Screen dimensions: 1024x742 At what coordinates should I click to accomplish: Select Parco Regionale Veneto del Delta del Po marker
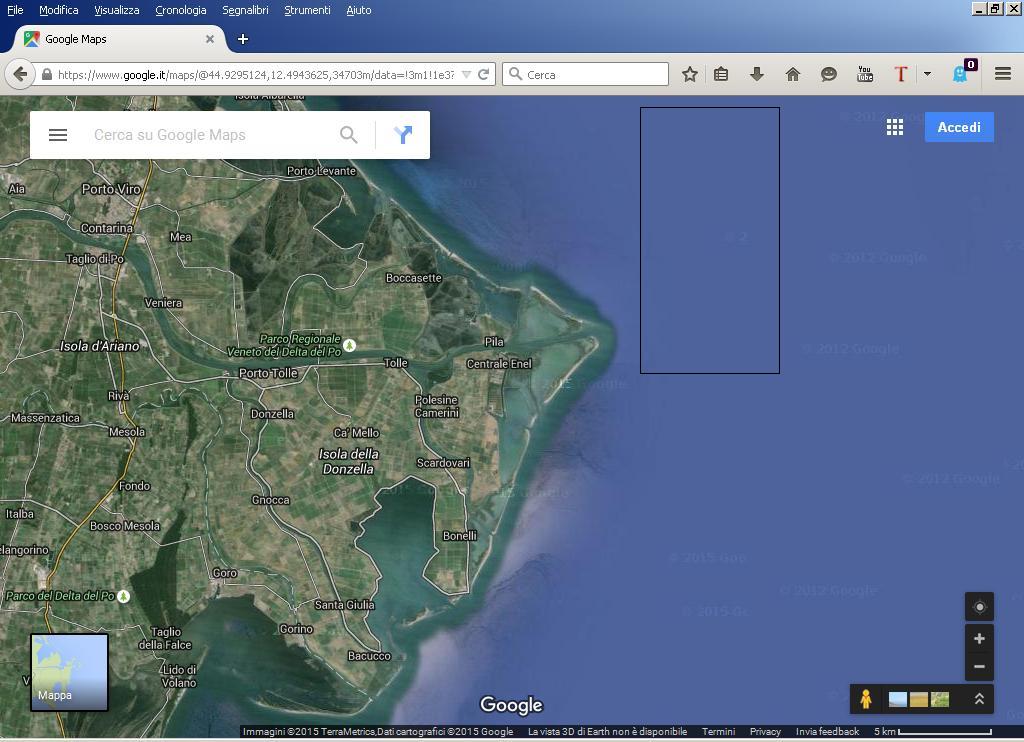(349, 345)
